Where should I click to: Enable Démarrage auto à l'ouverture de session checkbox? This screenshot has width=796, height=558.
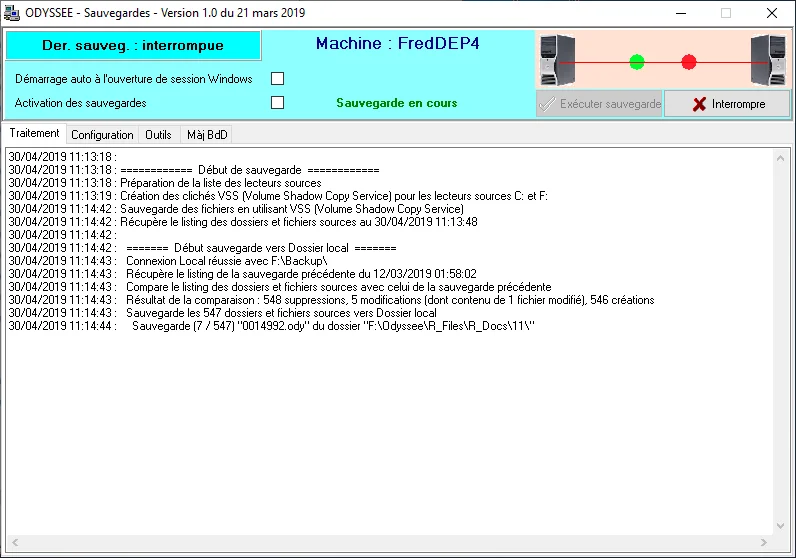tap(277, 79)
